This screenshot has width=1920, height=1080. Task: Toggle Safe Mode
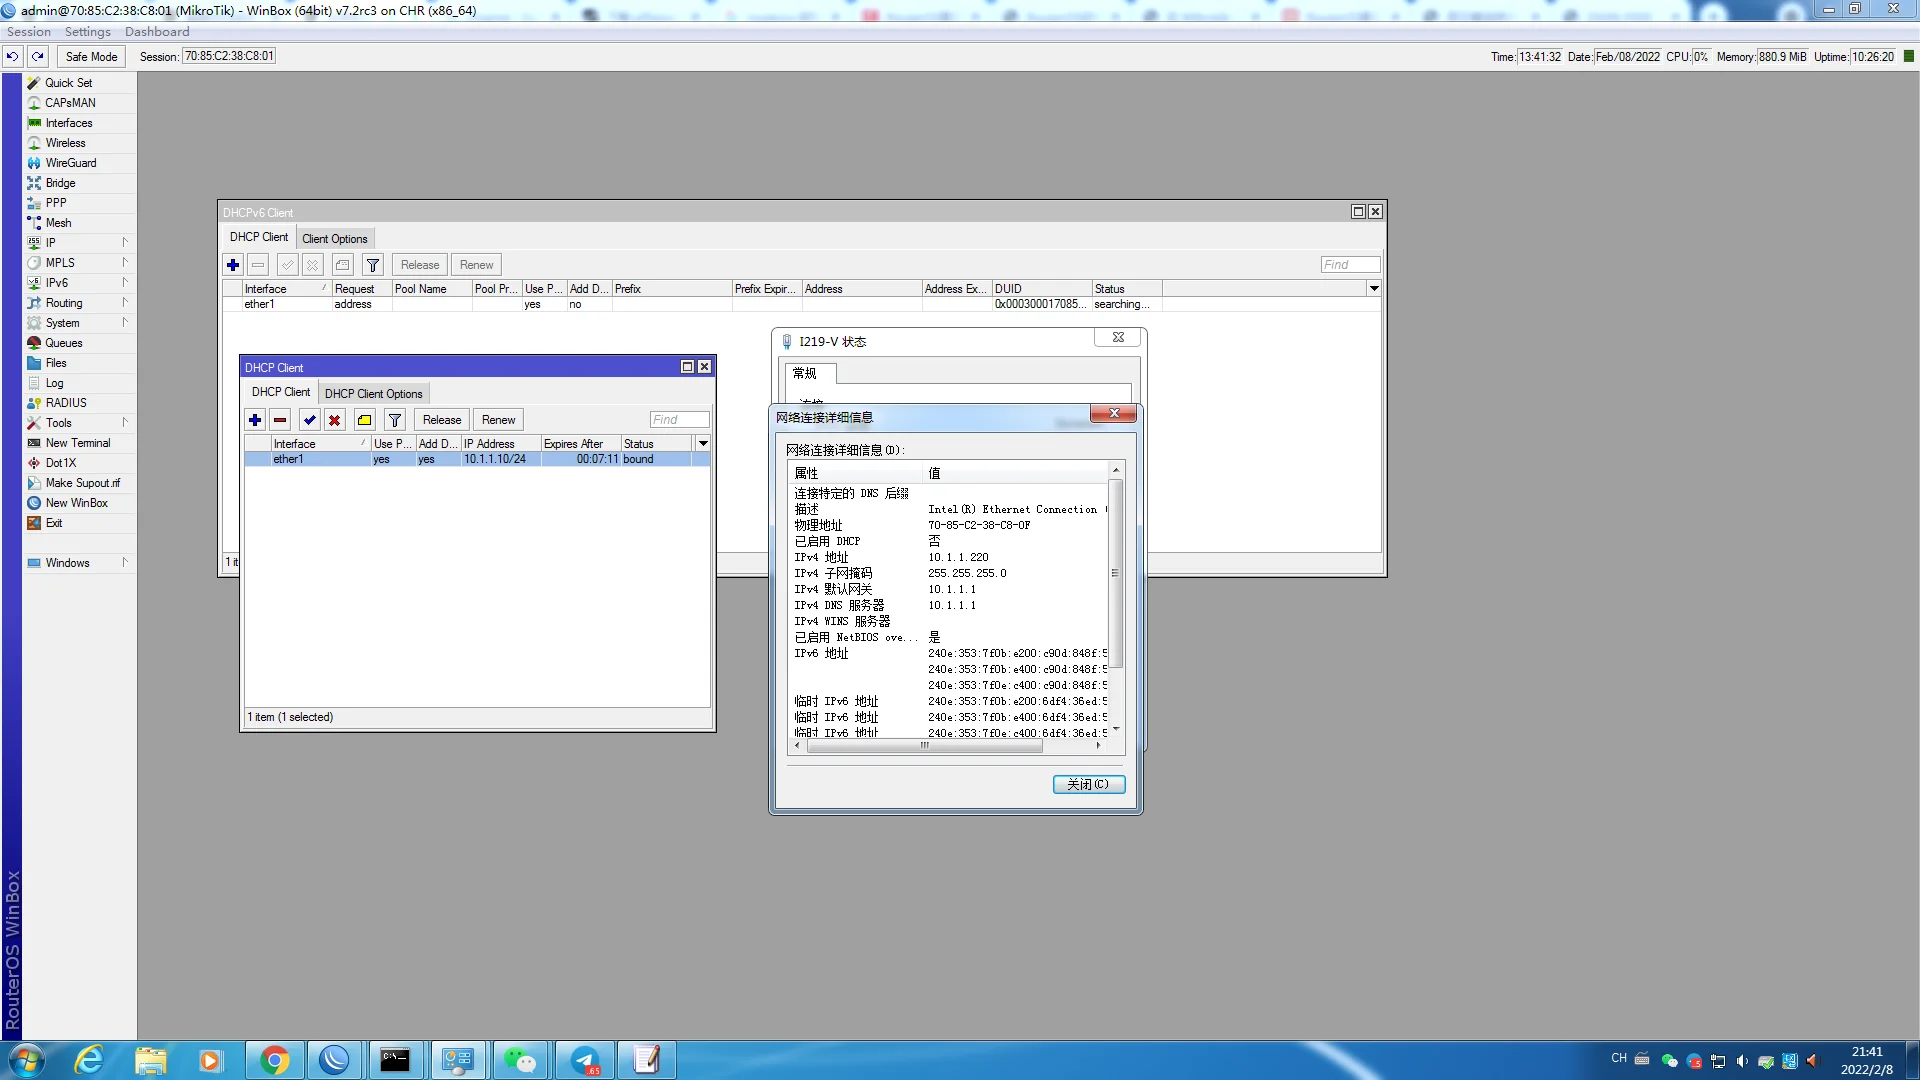click(91, 57)
